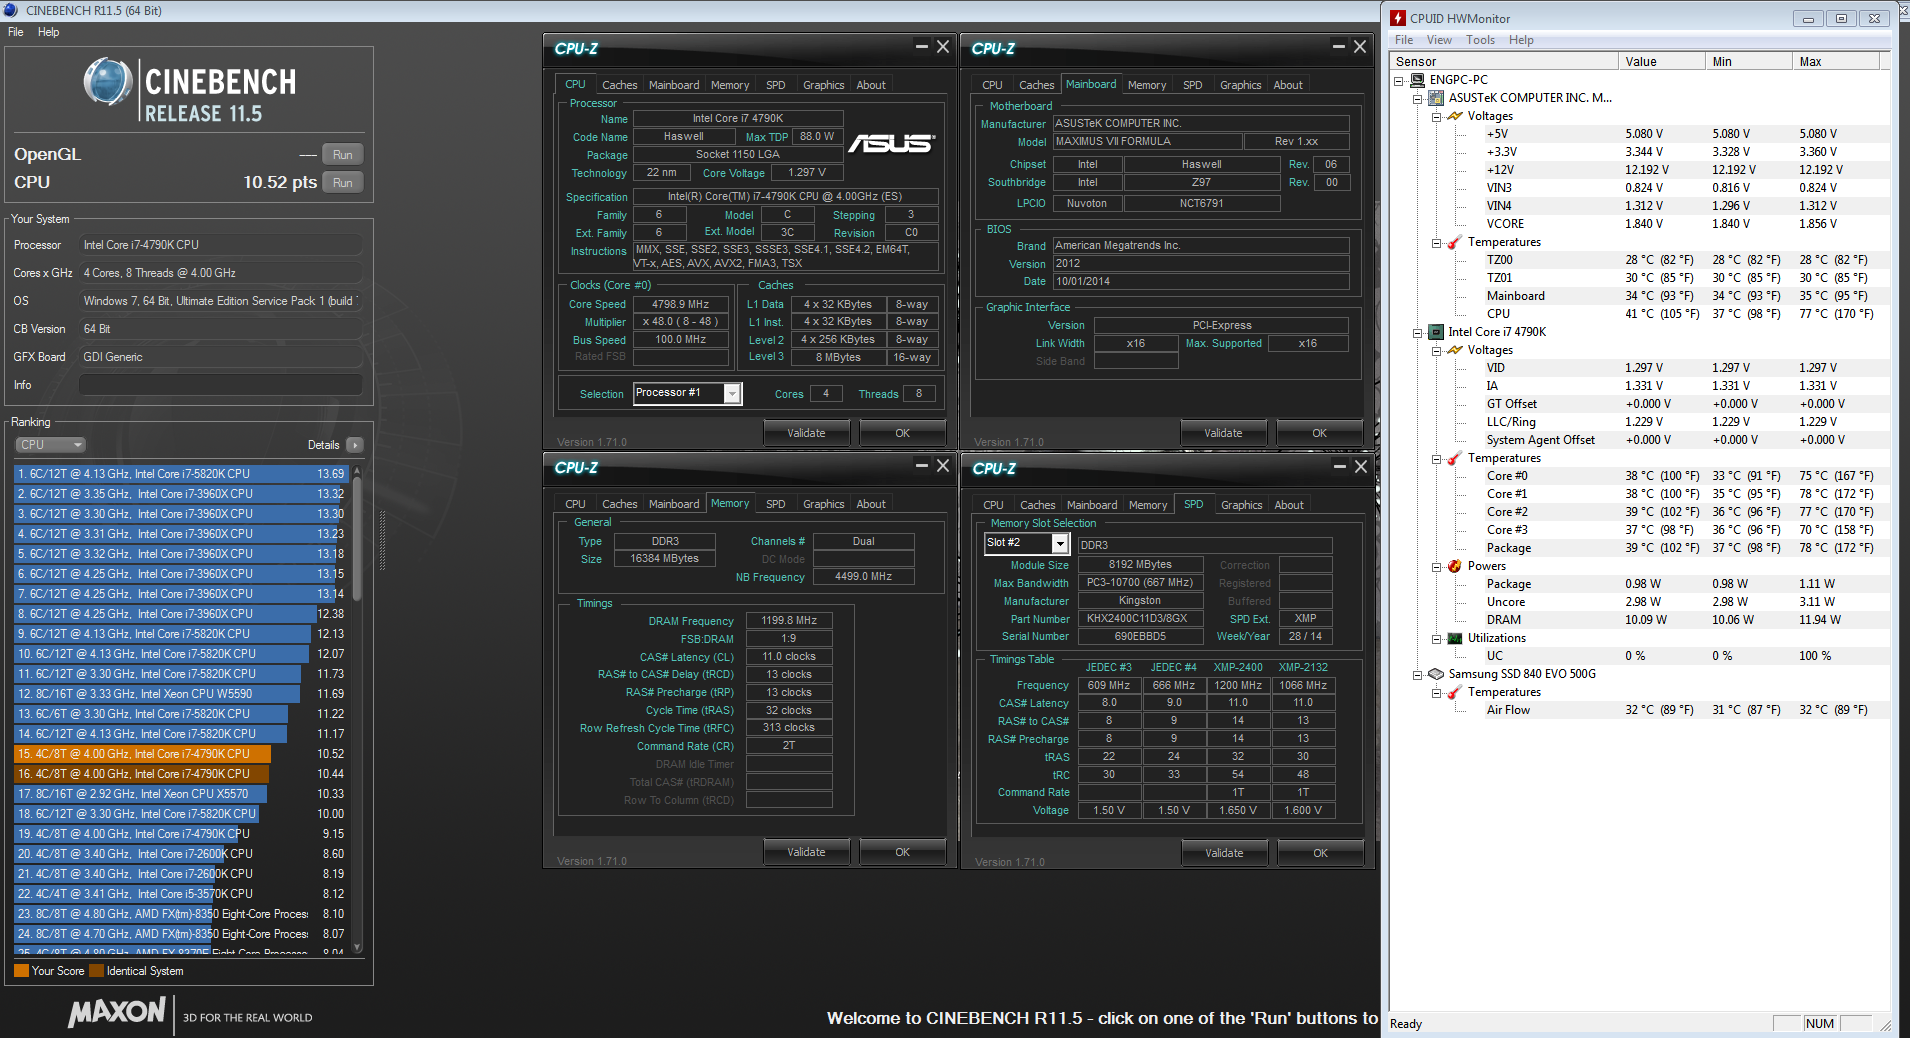Viewport: 1910px width, 1038px height.
Task: Click the Powers flame icon in HWMonitor
Action: [1455, 566]
